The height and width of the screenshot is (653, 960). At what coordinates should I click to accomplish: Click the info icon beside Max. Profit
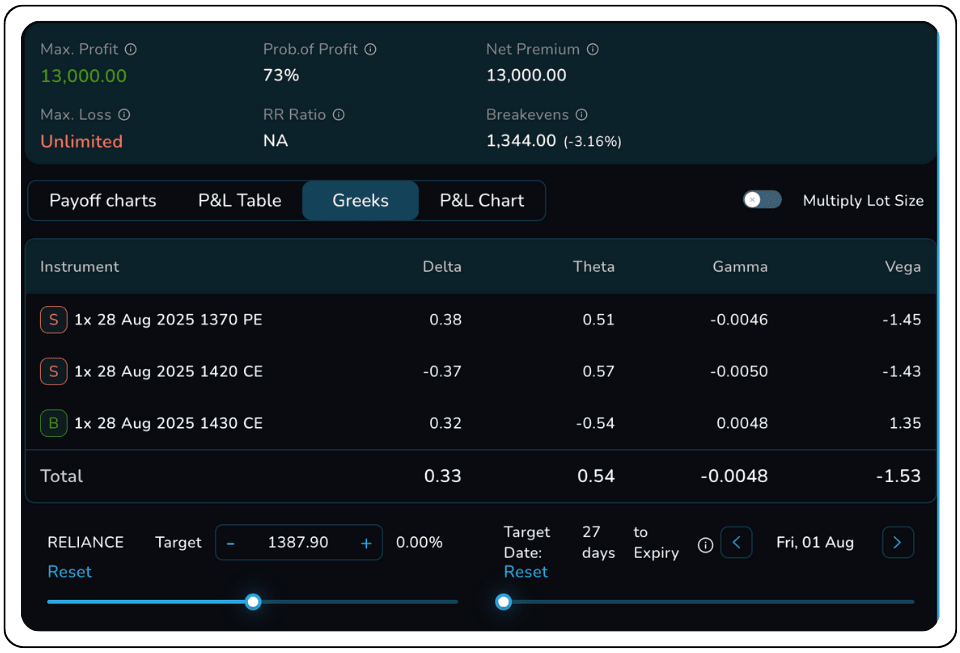pyautogui.click(x=131, y=49)
